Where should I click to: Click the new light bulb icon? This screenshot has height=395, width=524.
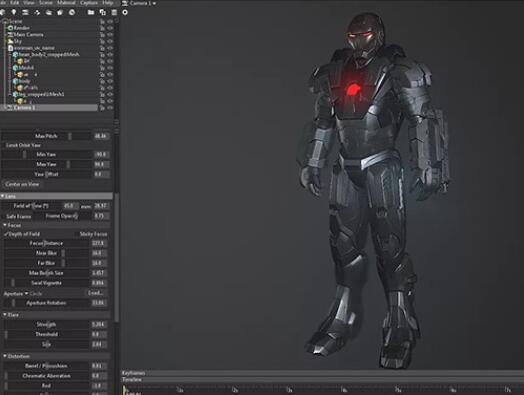tap(14, 12)
